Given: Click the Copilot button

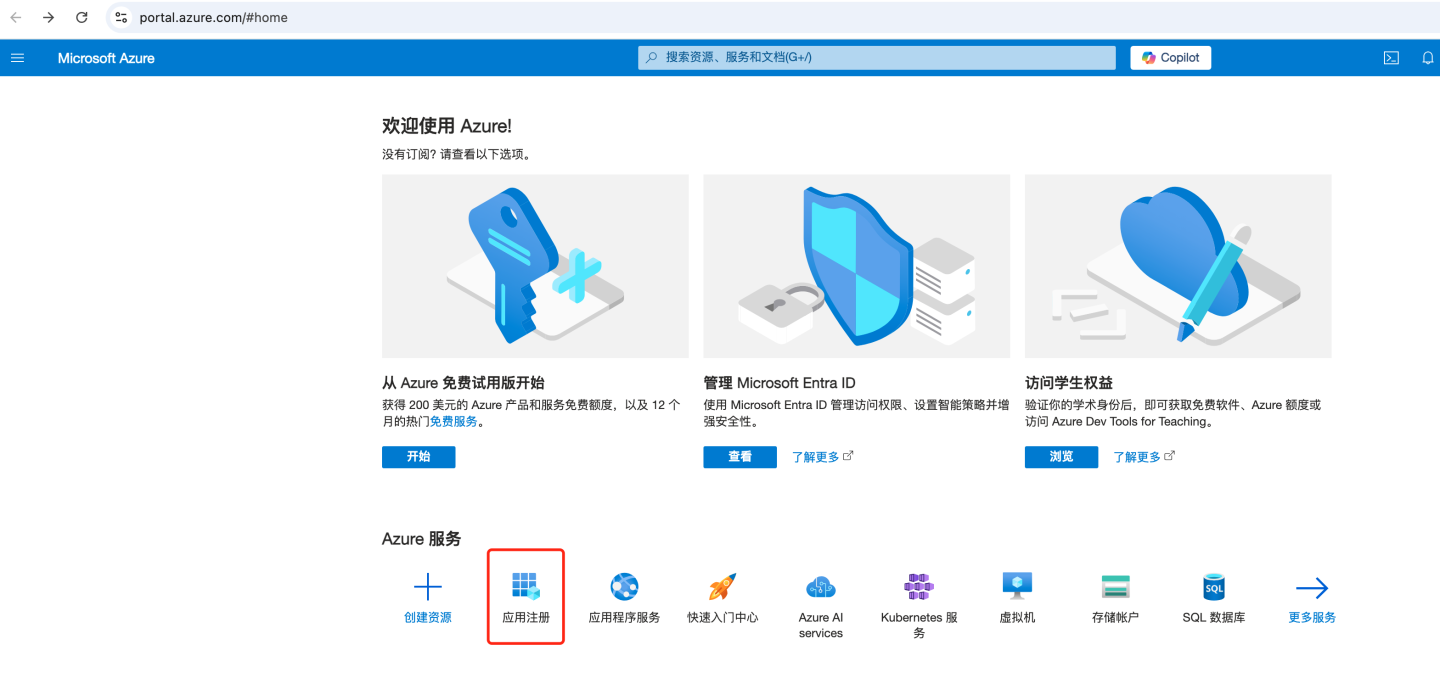Looking at the screenshot, I should coord(1171,58).
